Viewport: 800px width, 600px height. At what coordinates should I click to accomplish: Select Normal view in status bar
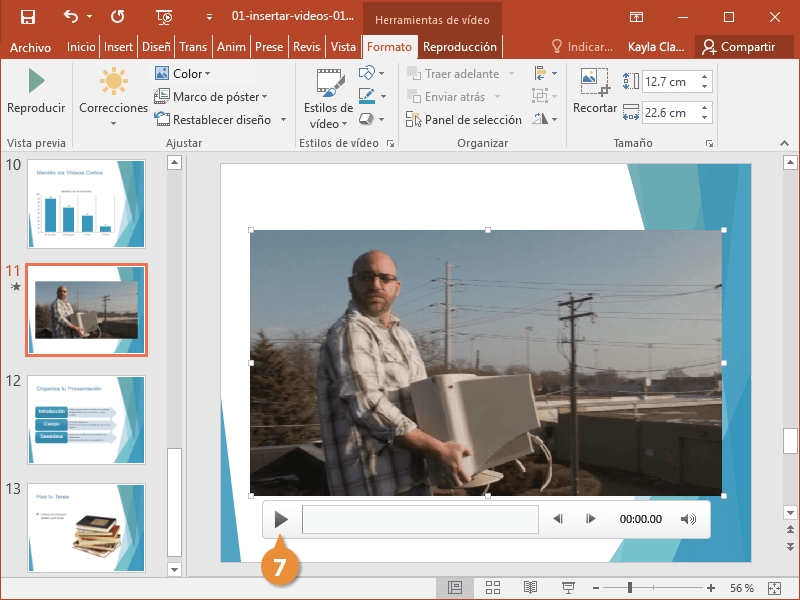455,588
